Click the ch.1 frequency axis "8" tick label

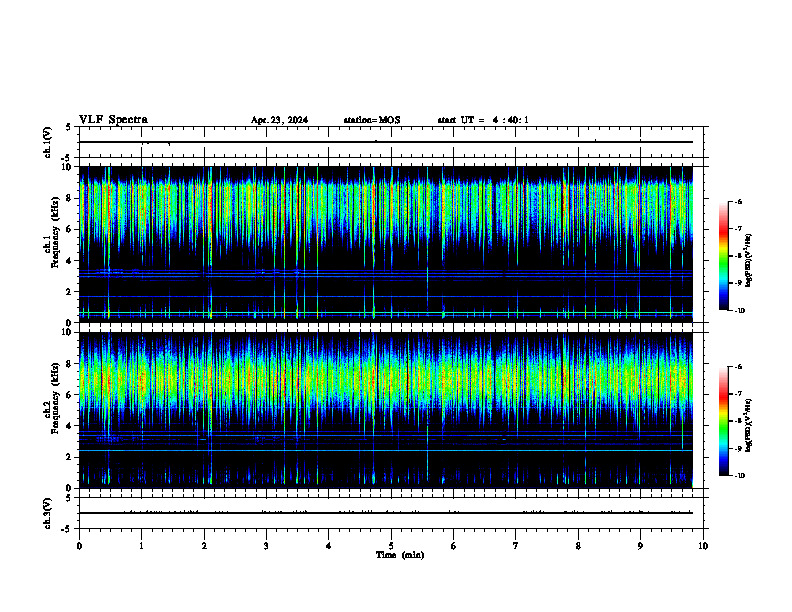pyautogui.click(x=70, y=198)
